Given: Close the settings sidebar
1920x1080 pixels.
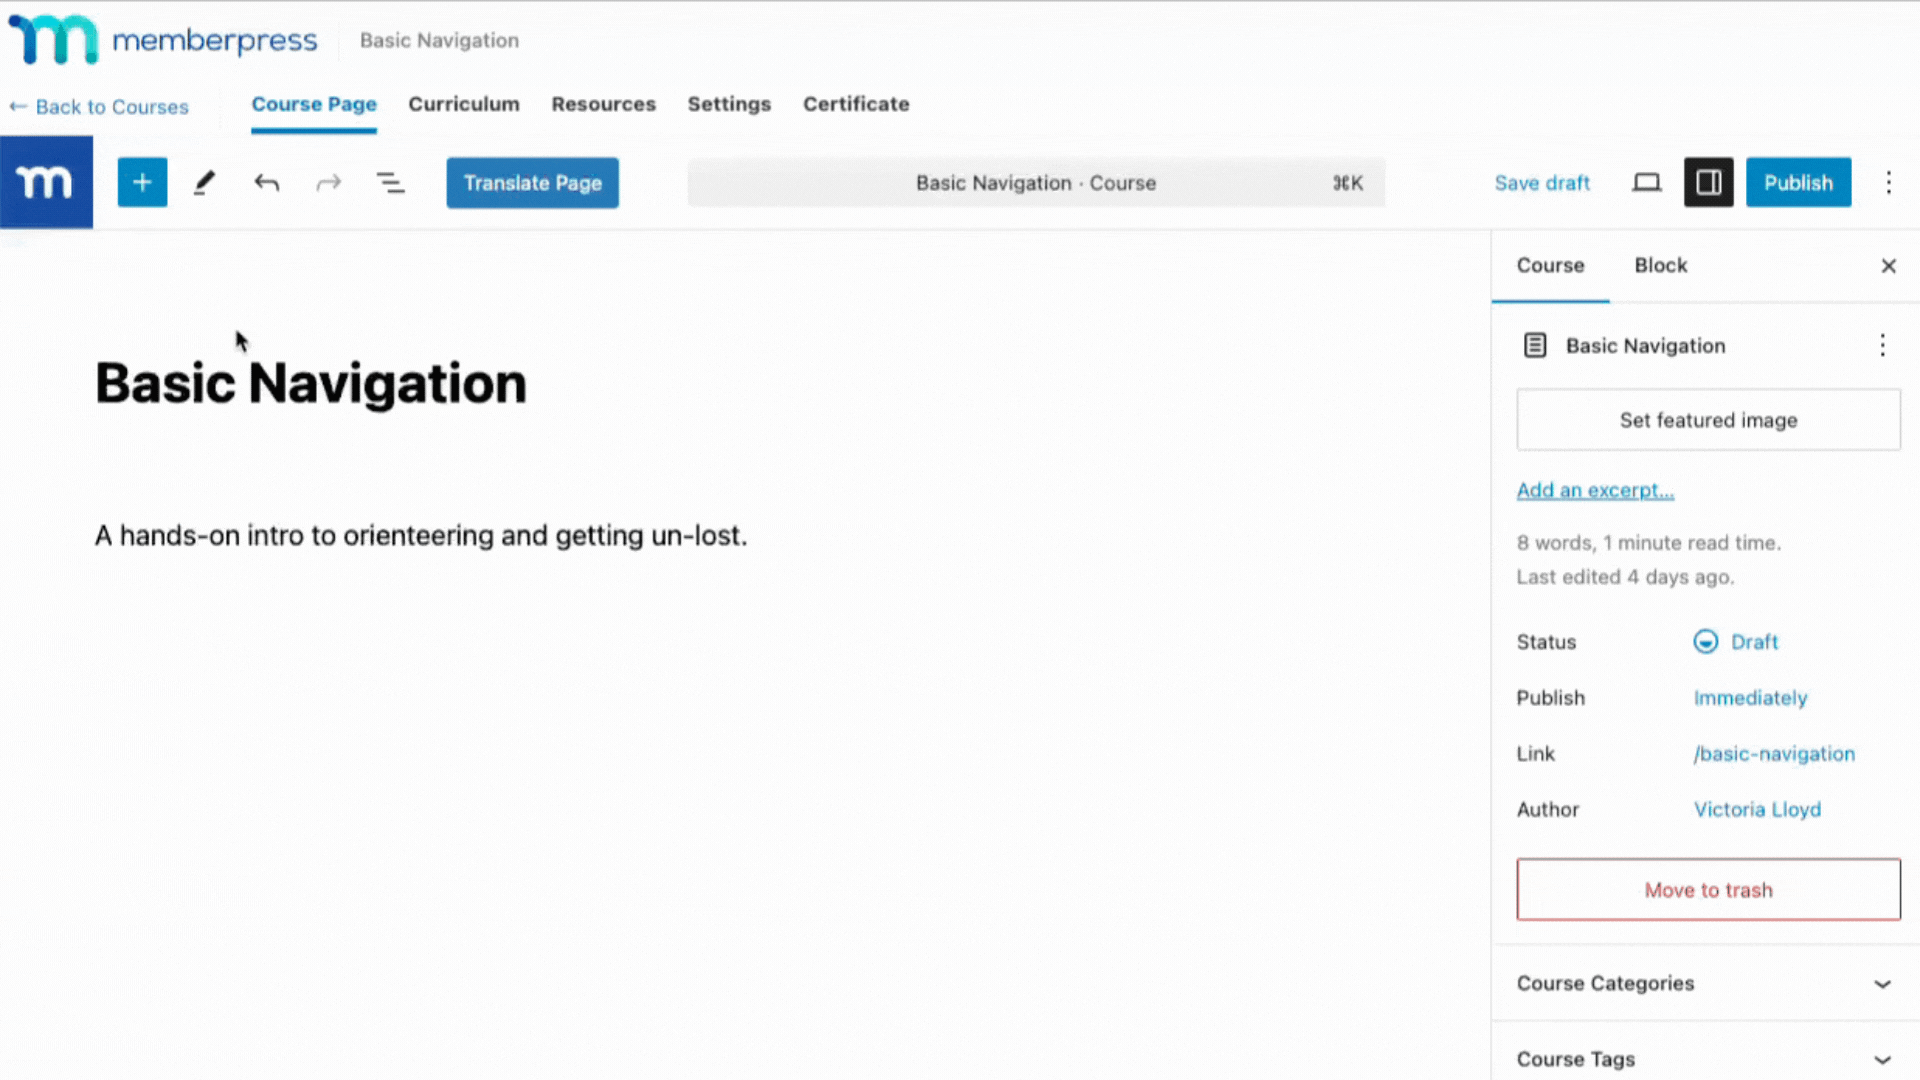Looking at the screenshot, I should [x=1888, y=266].
